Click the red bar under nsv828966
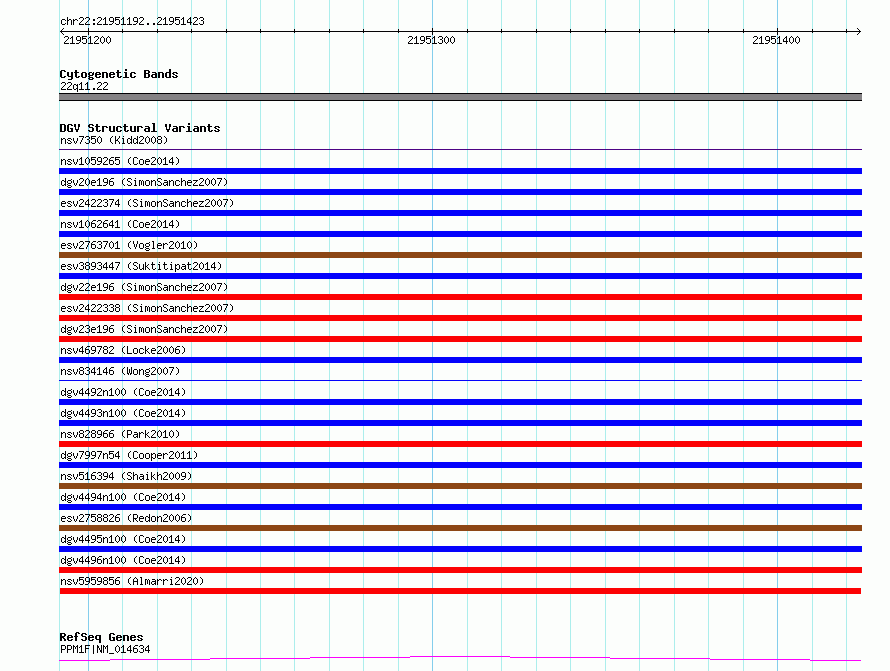The width and height of the screenshot is (890, 671). 460,444
